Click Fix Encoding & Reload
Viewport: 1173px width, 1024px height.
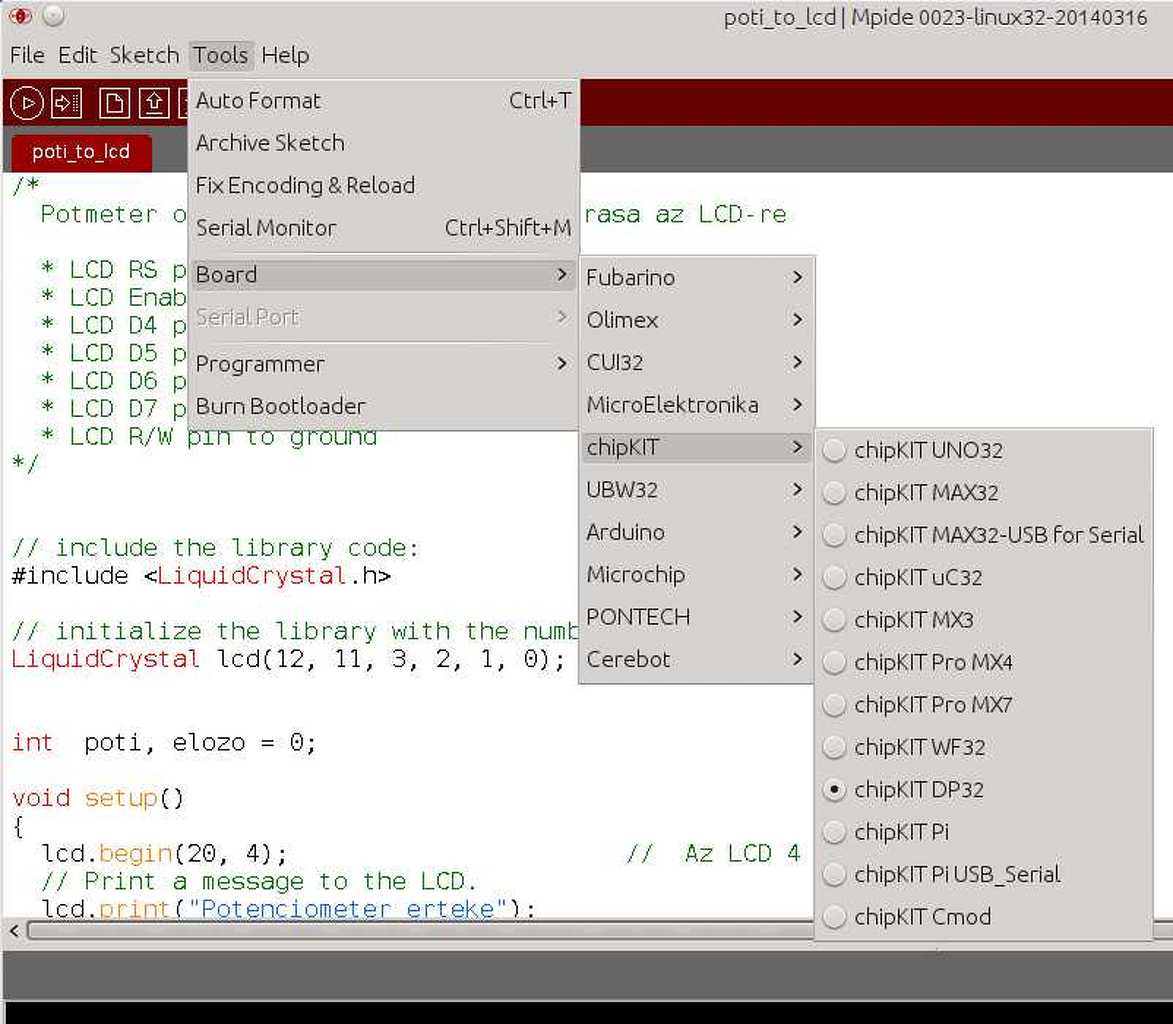pos(383,186)
